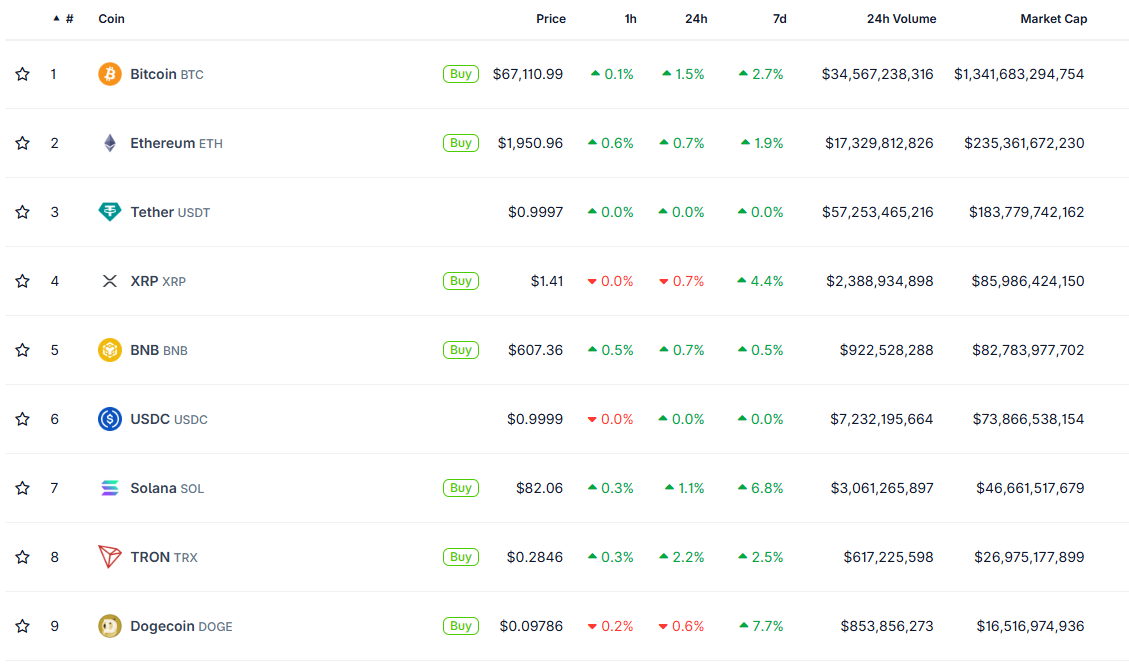Click the TRON logo icon
Viewport: 1129px width, 666px height.
[x=110, y=557]
